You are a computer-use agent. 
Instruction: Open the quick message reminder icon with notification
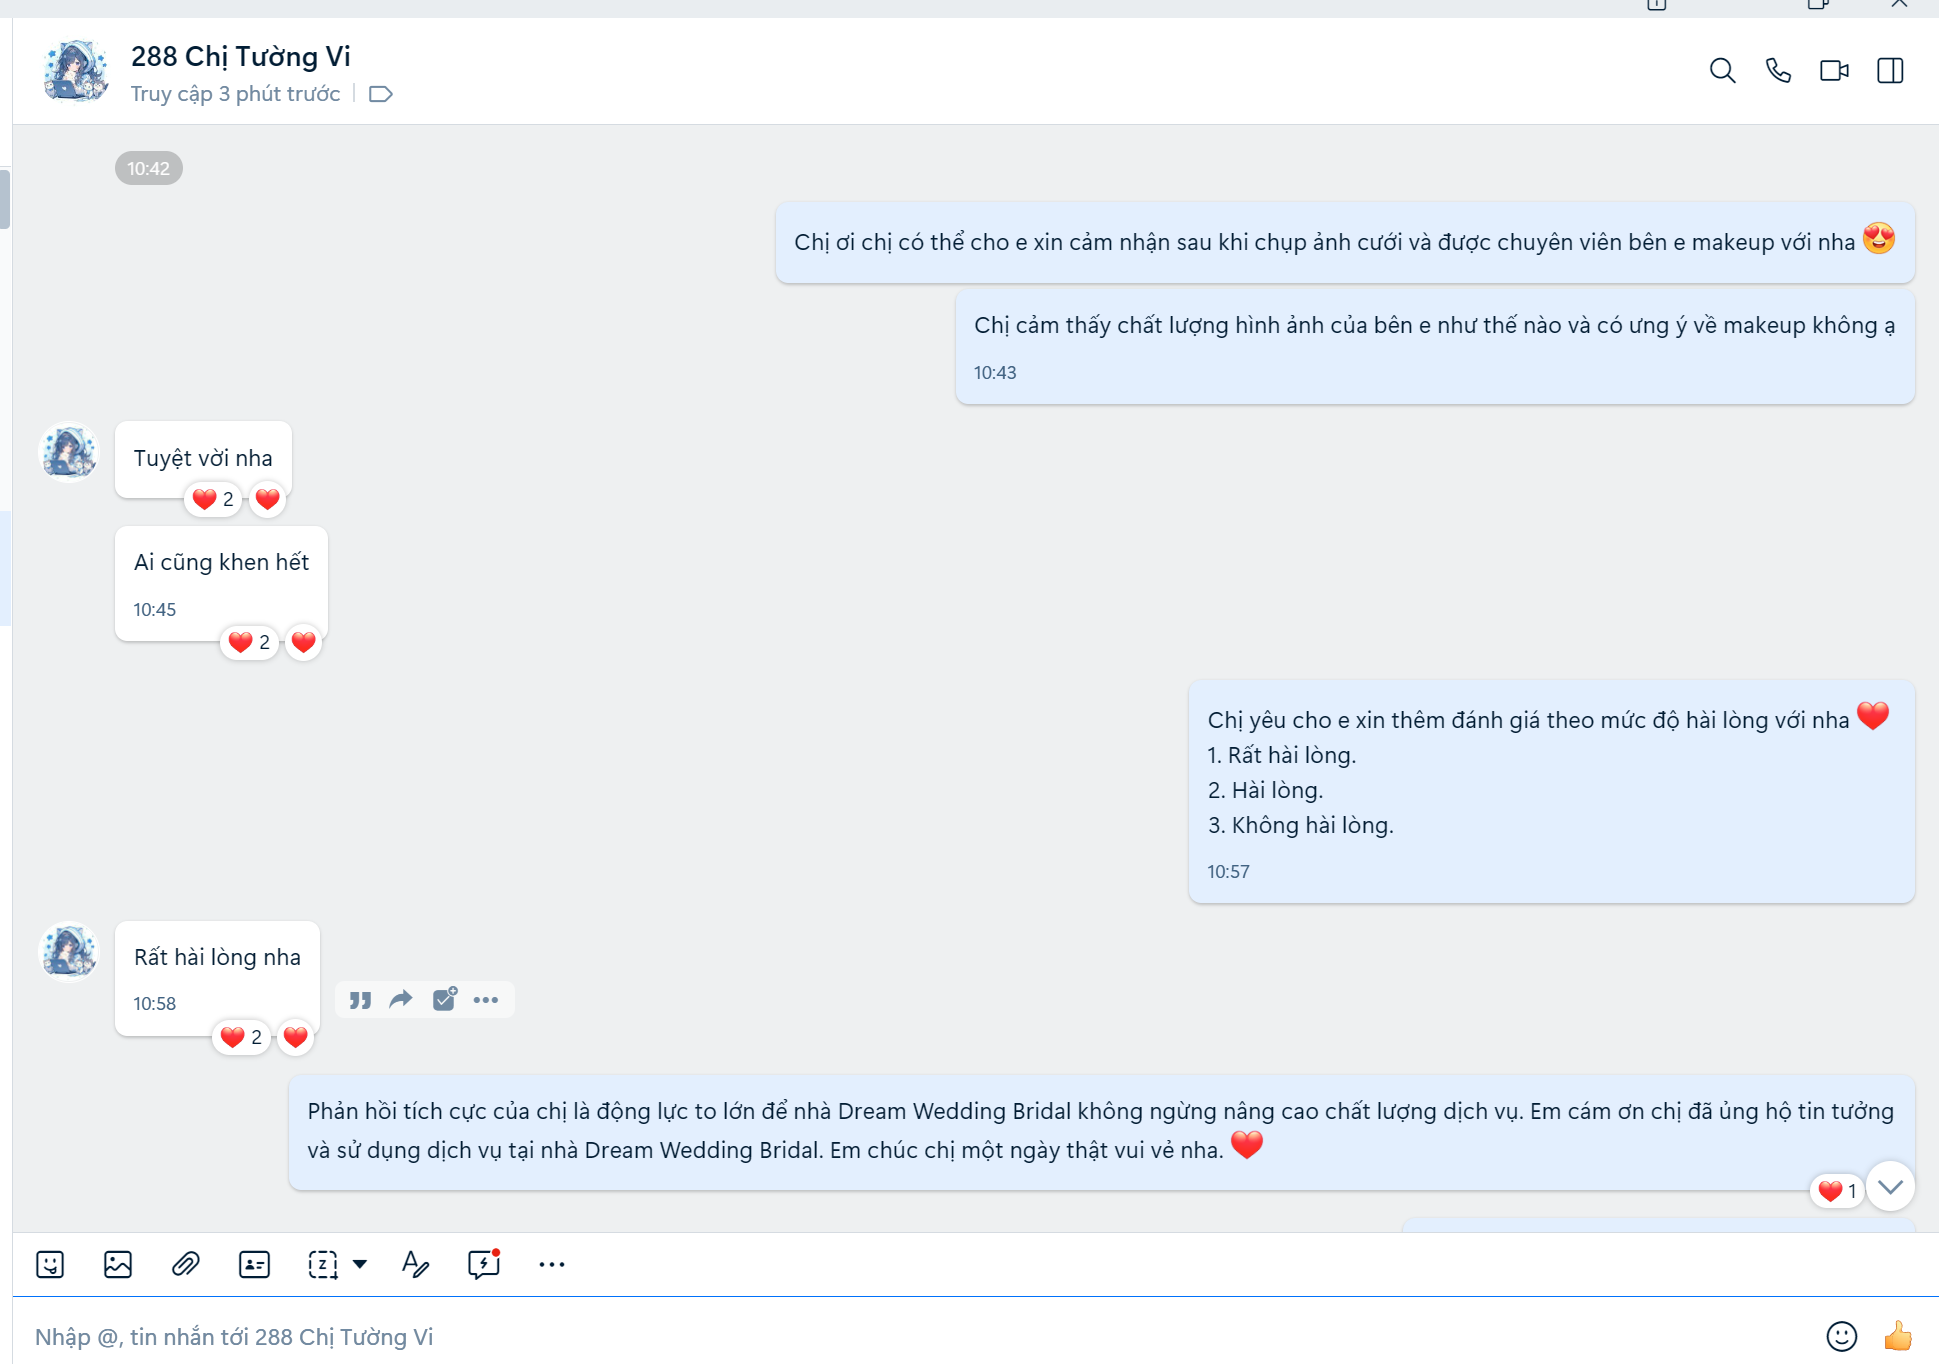[x=483, y=1264]
